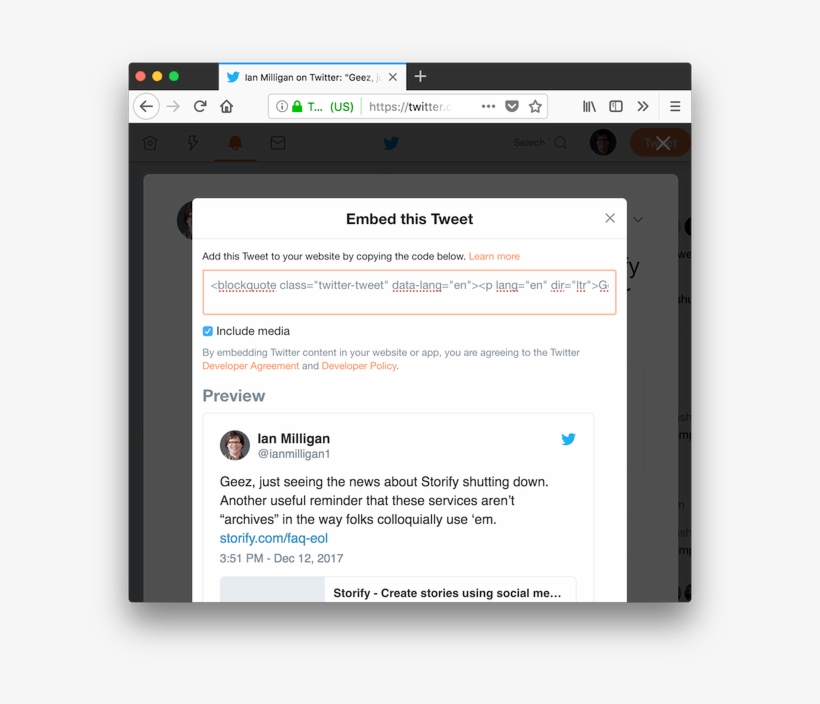Open the Firefox hamburger menu
Image resolution: width=820 pixels, height=704 pixels.
tap(675, 107)
